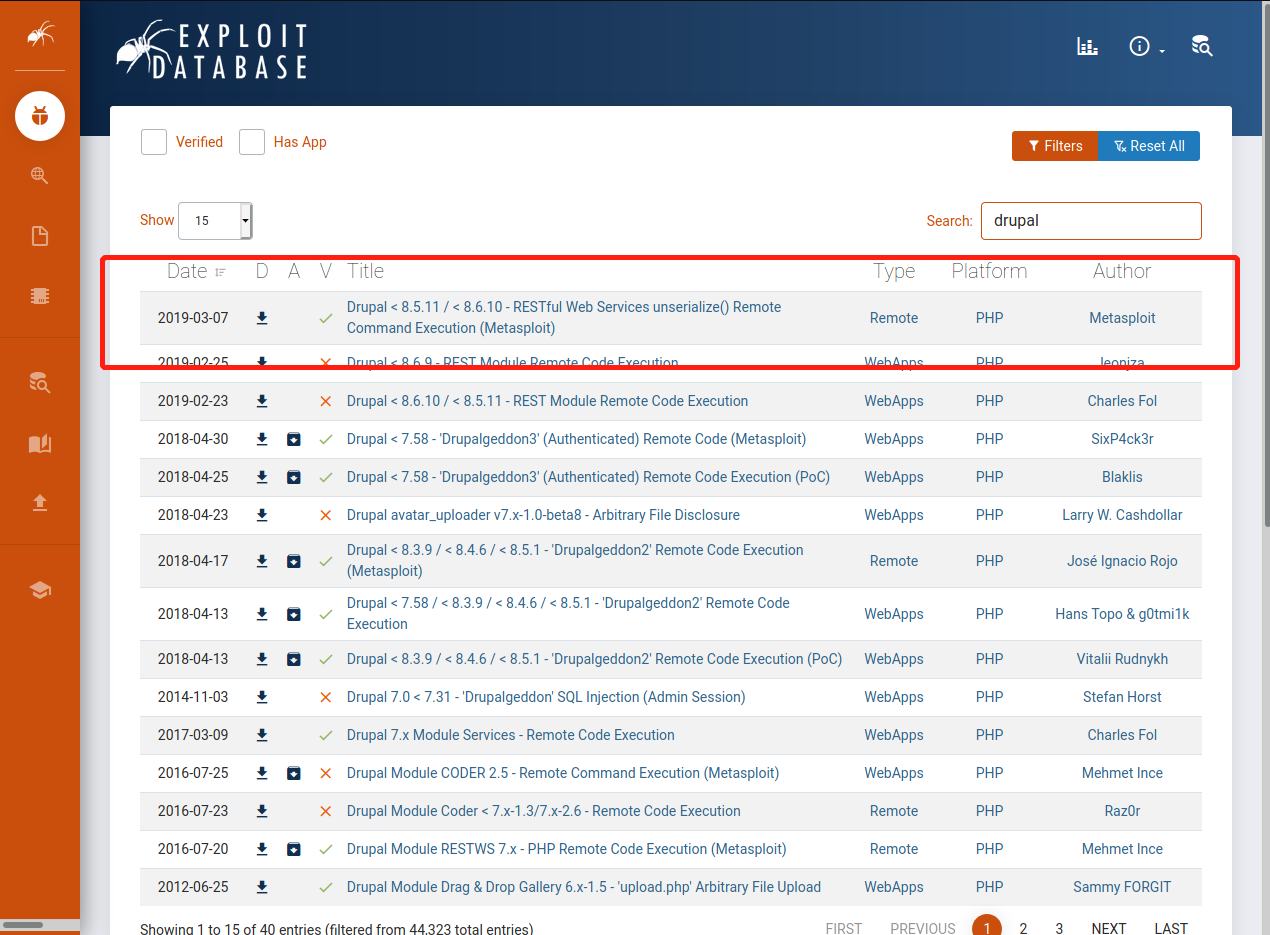Select current page 1 in pagination

pyautogui.click(x=987, y=928)
